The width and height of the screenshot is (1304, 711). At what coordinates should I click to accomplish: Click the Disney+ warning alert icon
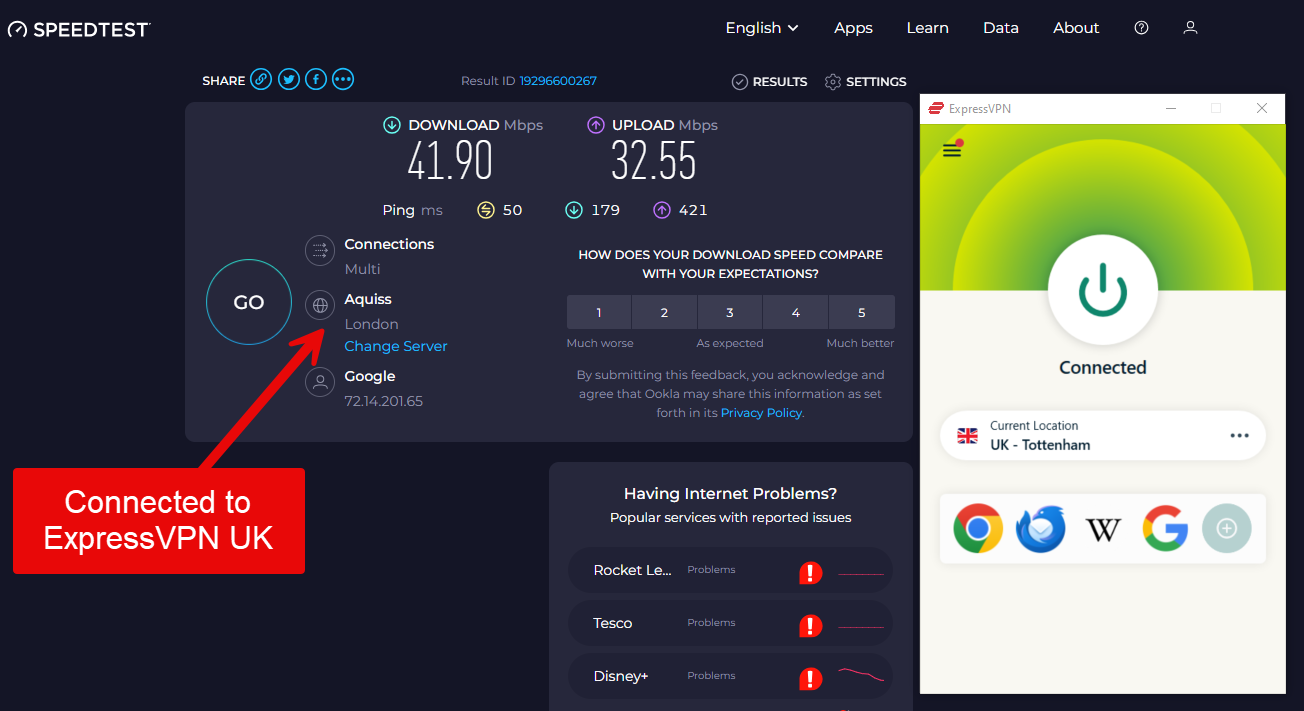[x=810, y=679]
